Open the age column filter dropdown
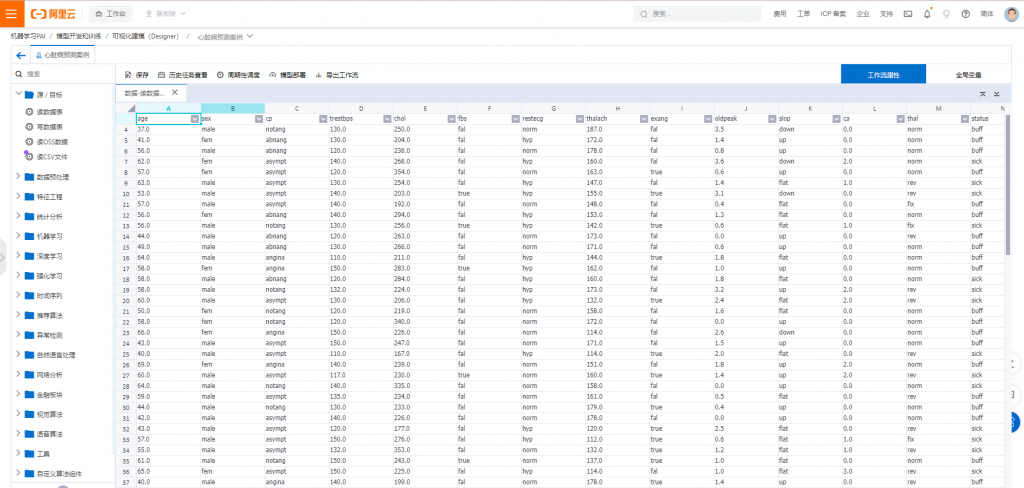The image size is (1024, 488). tap(195, 120)
